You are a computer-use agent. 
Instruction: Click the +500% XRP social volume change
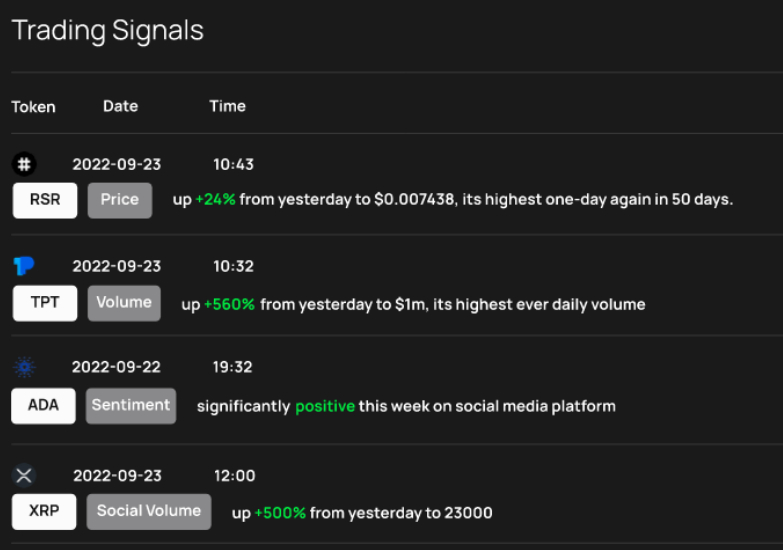280,513
